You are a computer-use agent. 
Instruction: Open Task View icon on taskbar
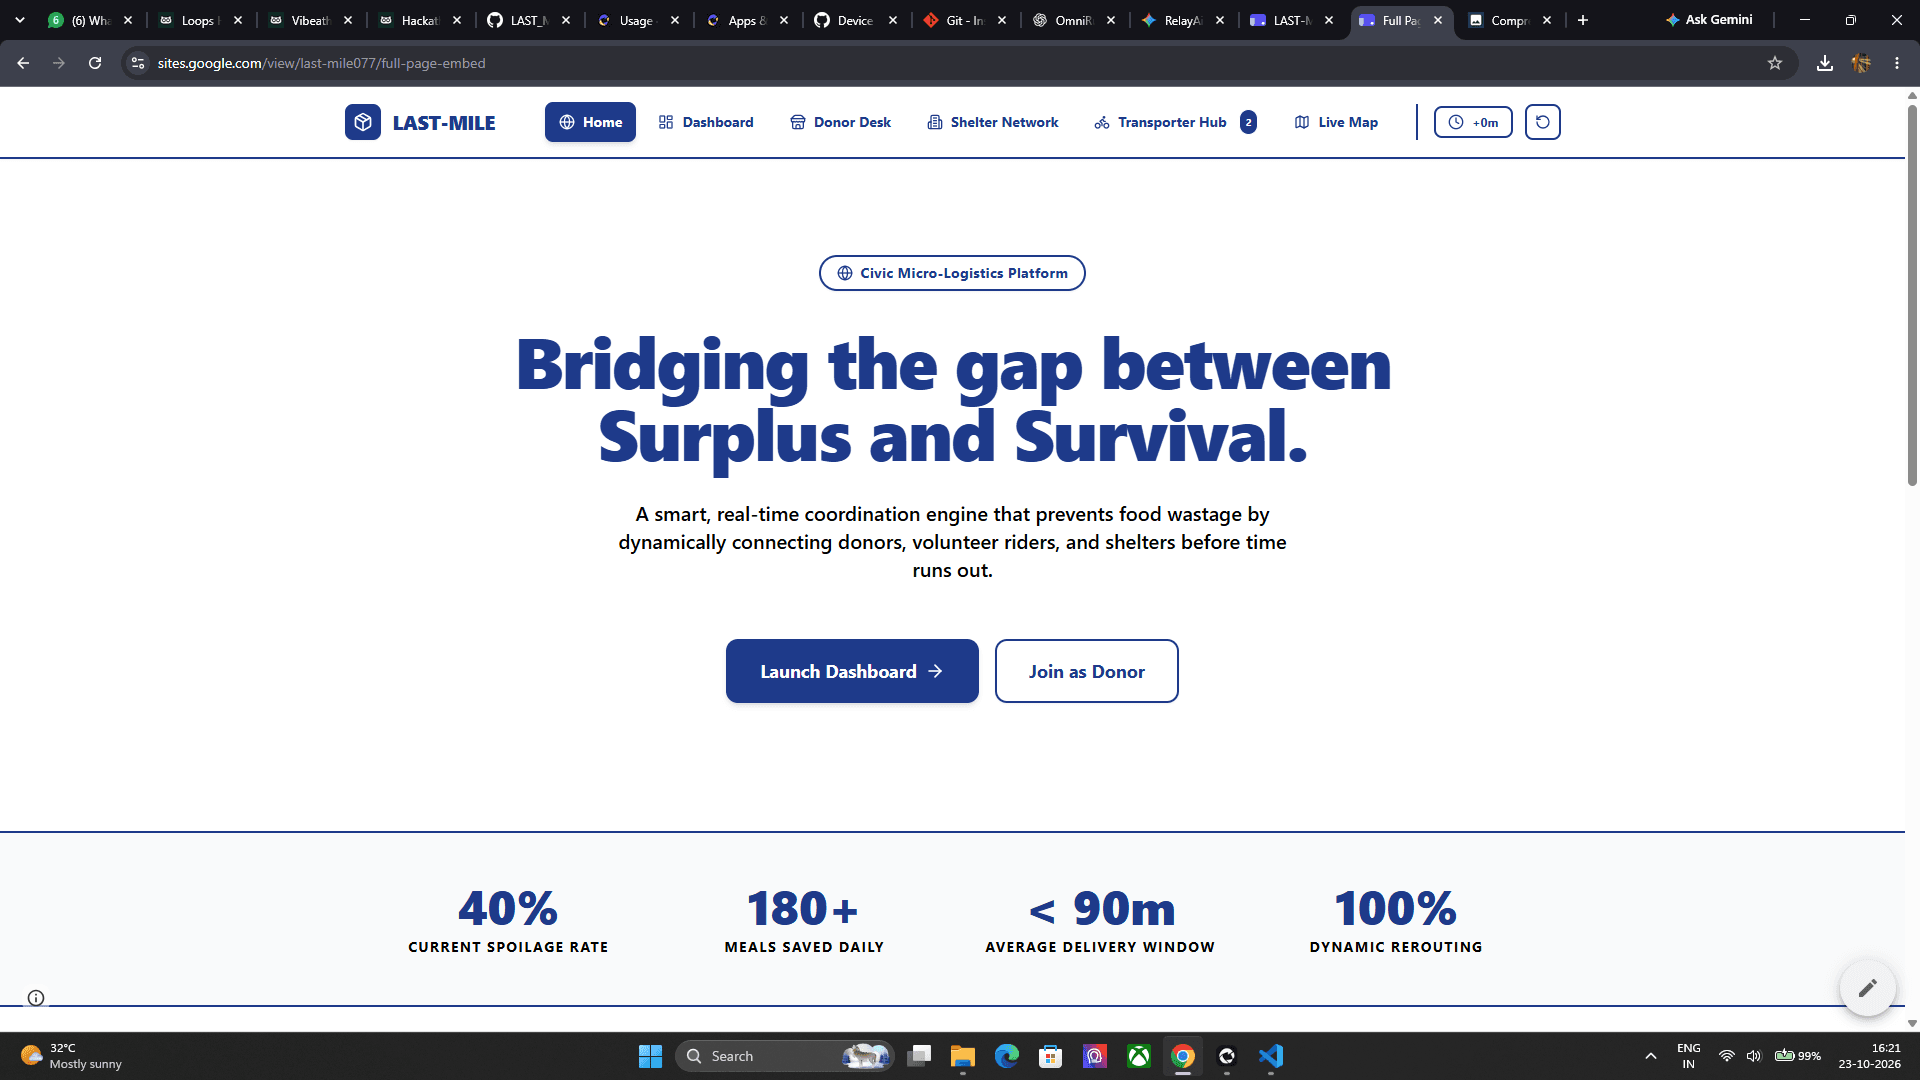pos(919,1056)
